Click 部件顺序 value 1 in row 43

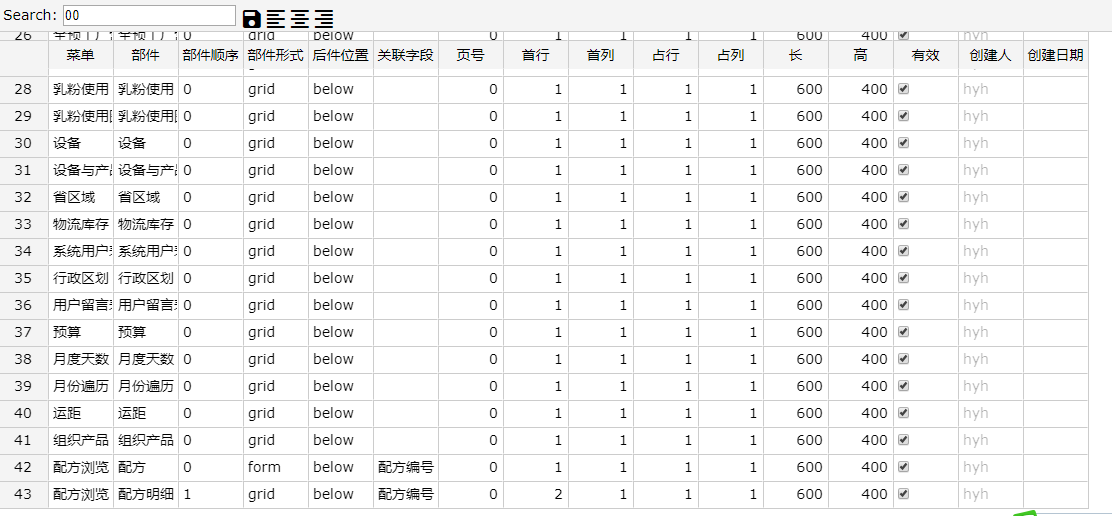211,494
